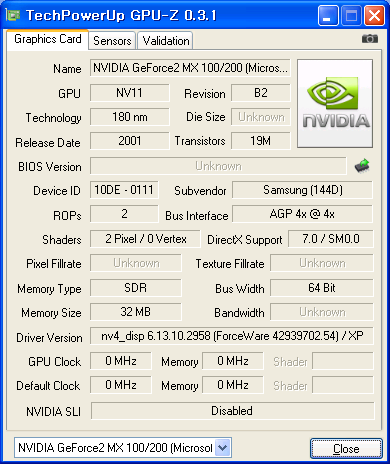Click the Subvendor field Samsung (144D)
390x464 pixels.
[303, 190]
